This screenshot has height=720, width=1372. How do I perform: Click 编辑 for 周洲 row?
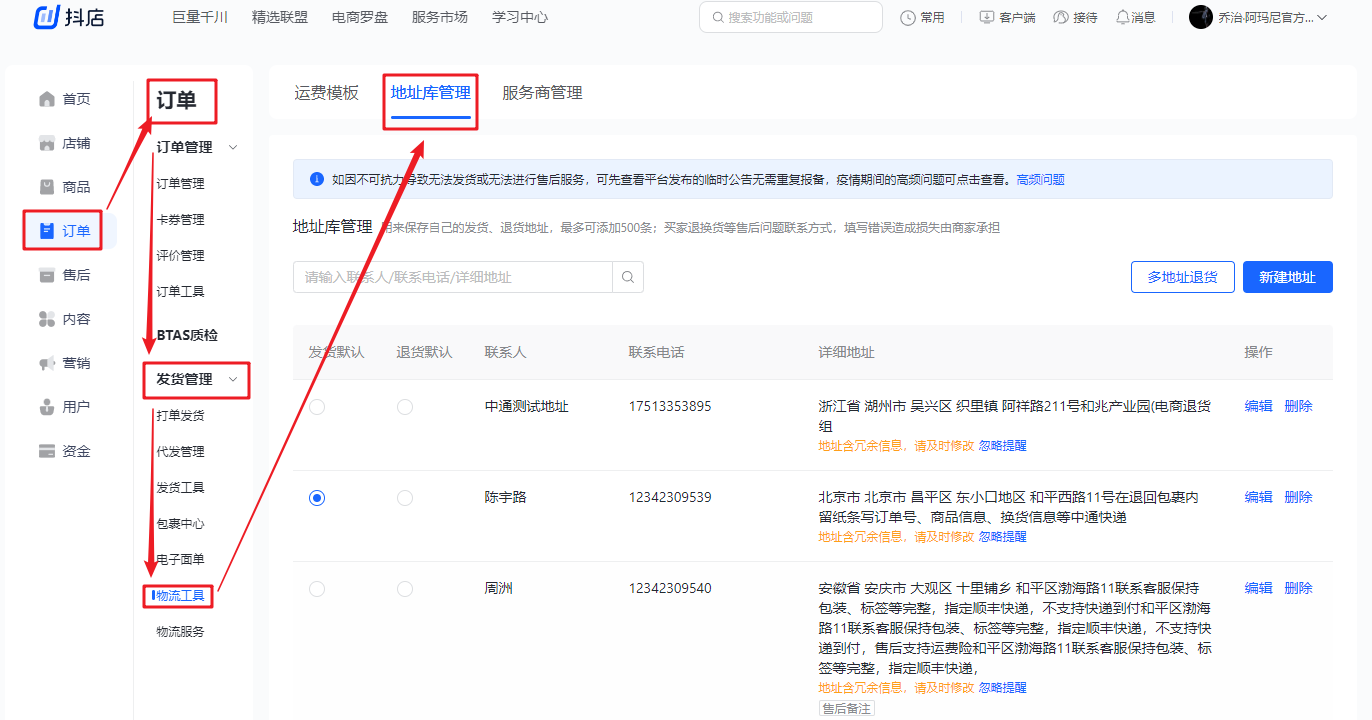(x=1259, y=588)
